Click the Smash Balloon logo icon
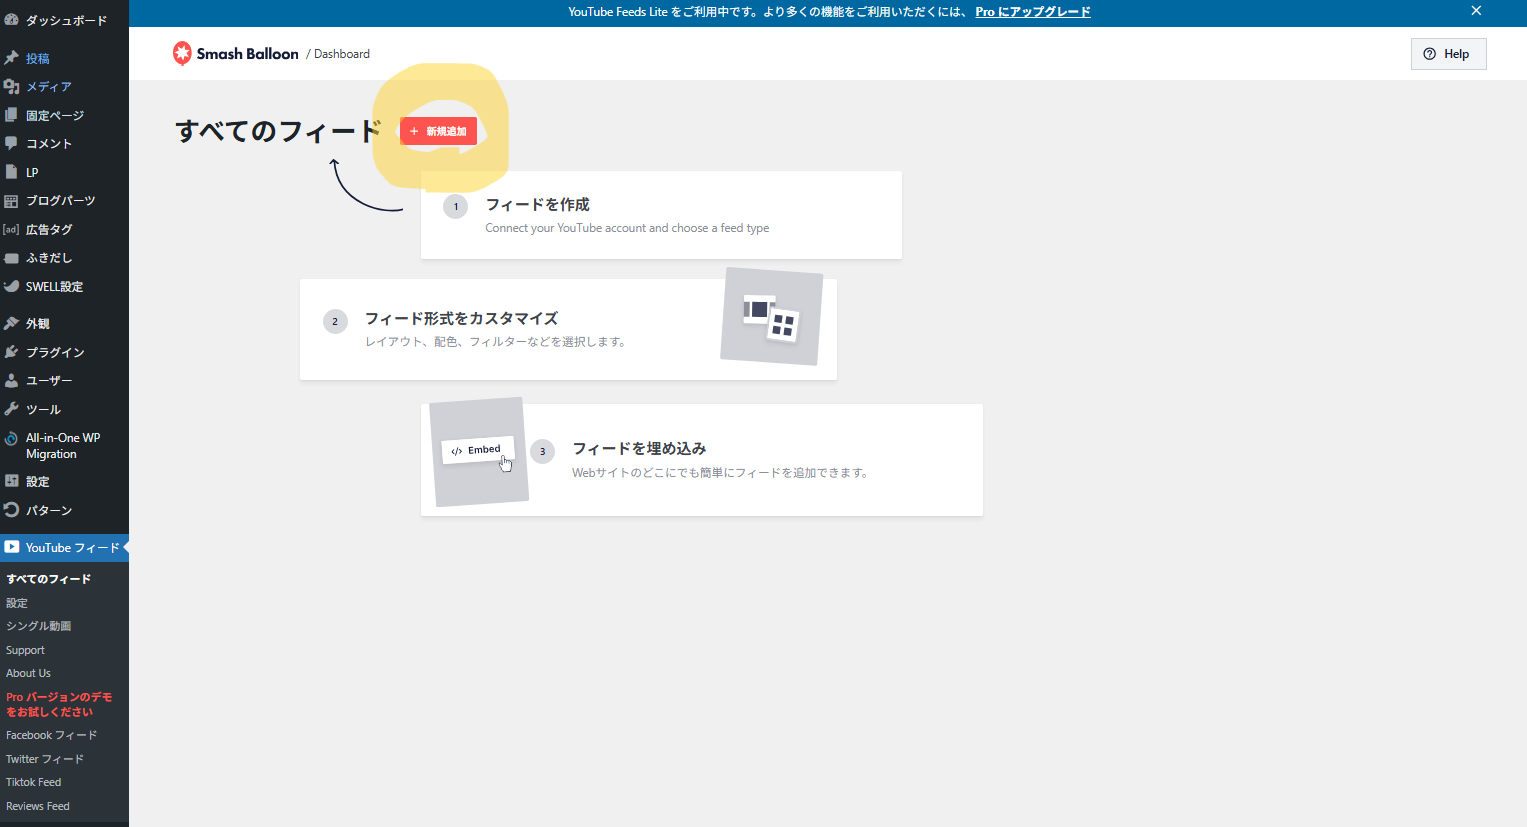1527x827 pixels. coord(182,53)
